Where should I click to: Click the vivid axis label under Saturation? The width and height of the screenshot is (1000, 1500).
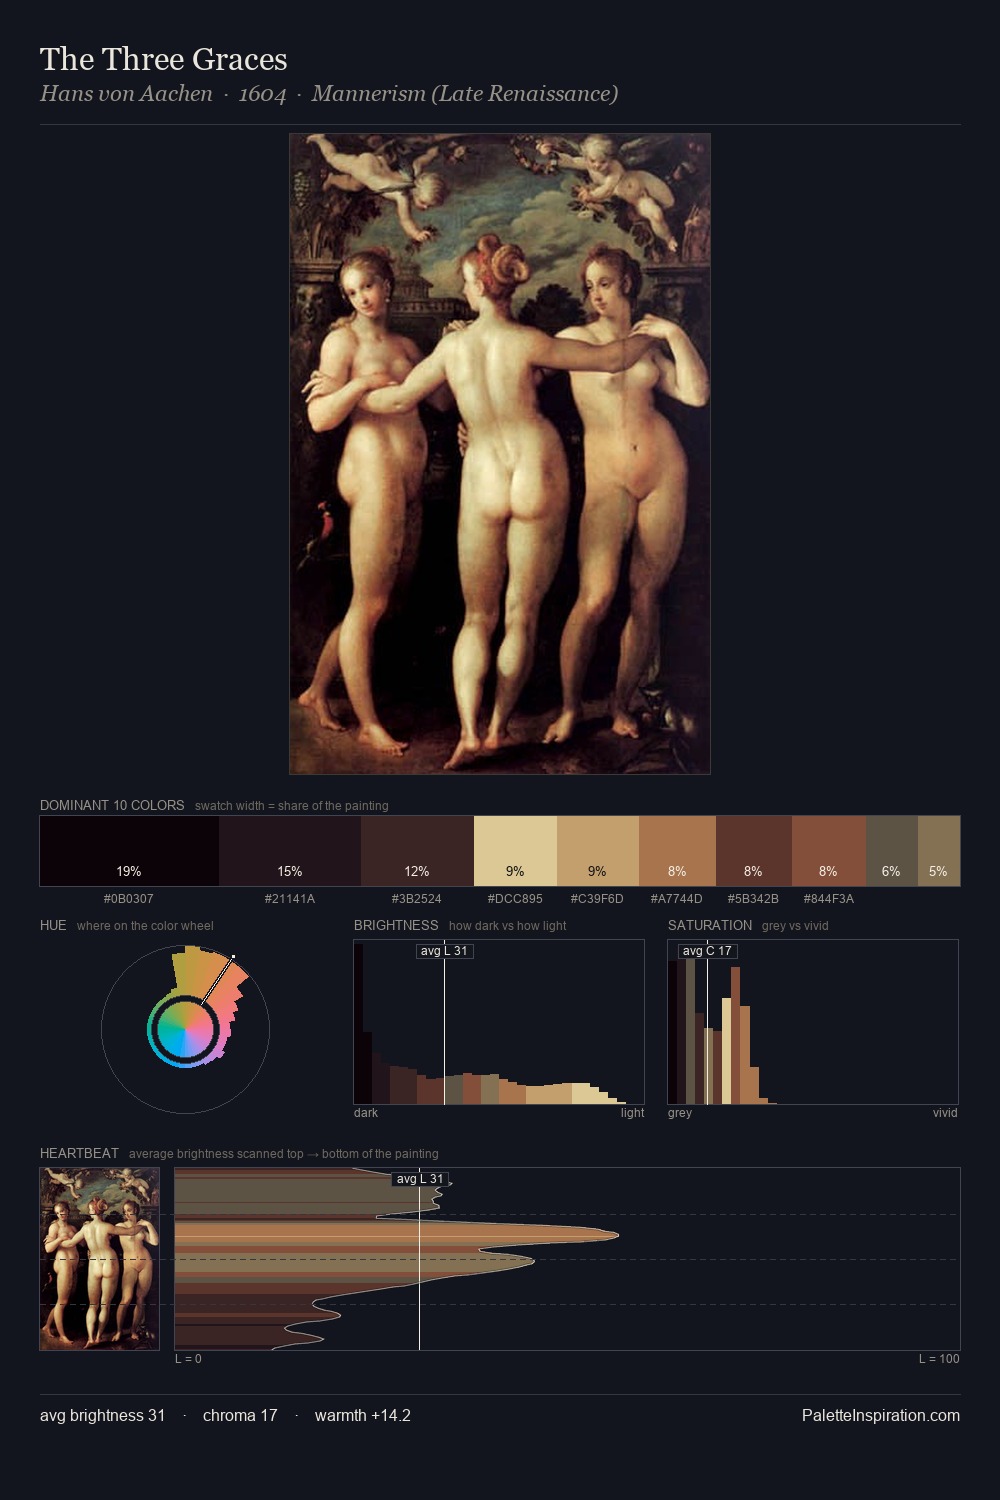pos(945,1113)
